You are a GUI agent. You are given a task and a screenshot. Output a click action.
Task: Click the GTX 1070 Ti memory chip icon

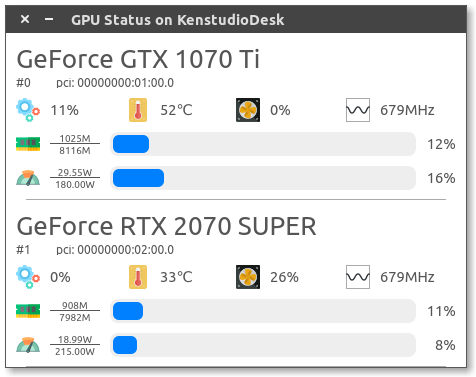pos(28,144)
